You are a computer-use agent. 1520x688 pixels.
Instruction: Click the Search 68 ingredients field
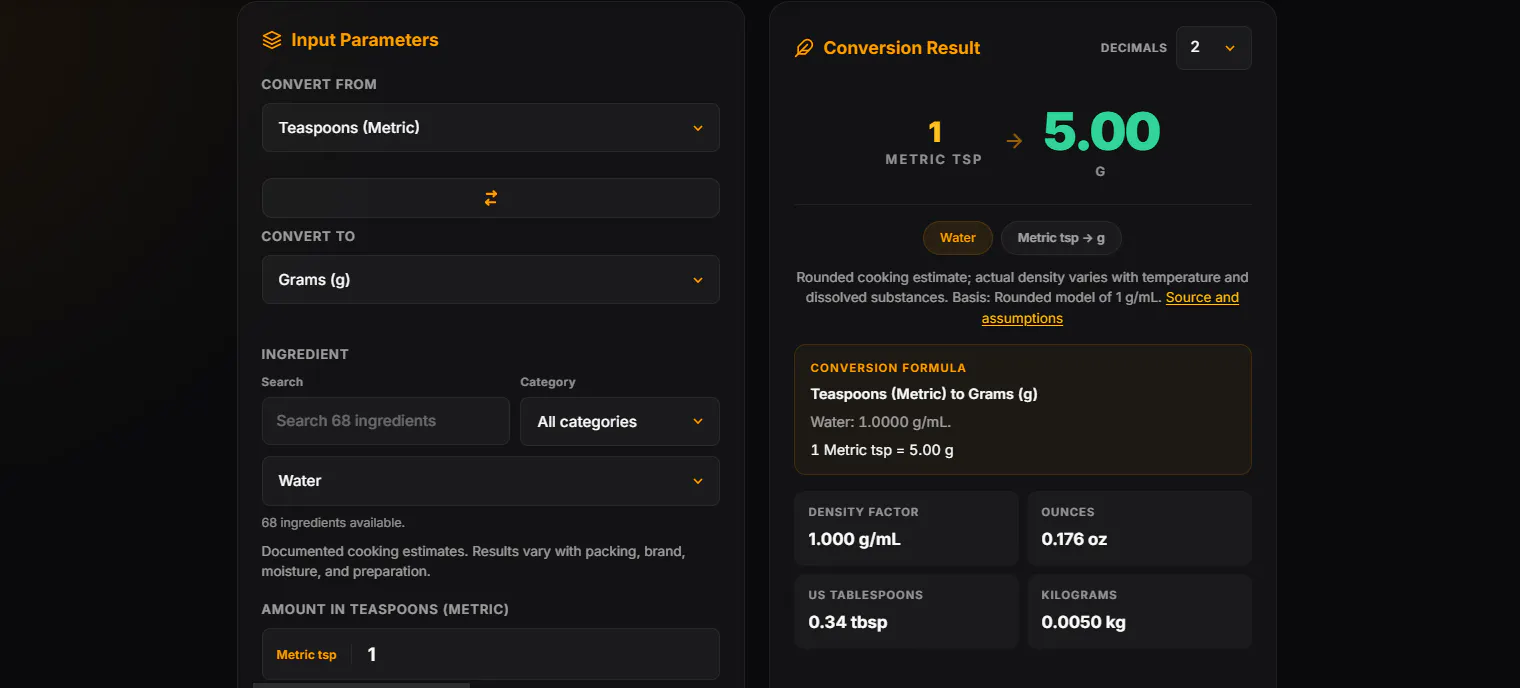[386, 421]
